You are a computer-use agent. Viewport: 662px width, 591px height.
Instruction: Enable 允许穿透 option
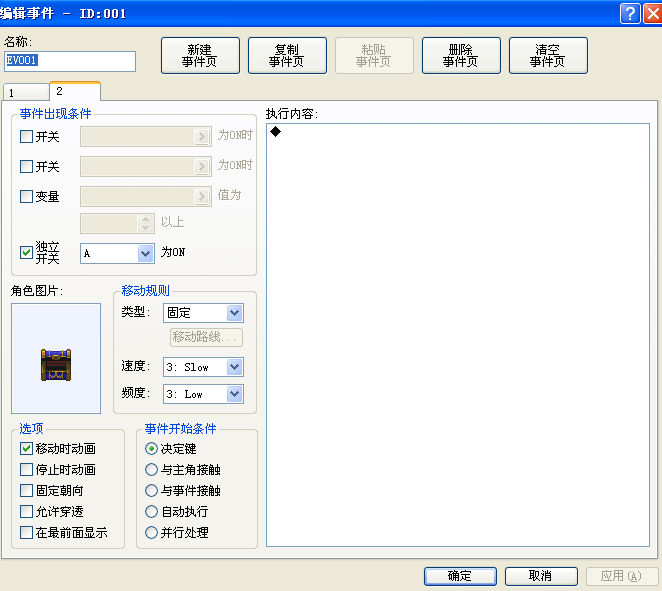[x=26, y=512]
